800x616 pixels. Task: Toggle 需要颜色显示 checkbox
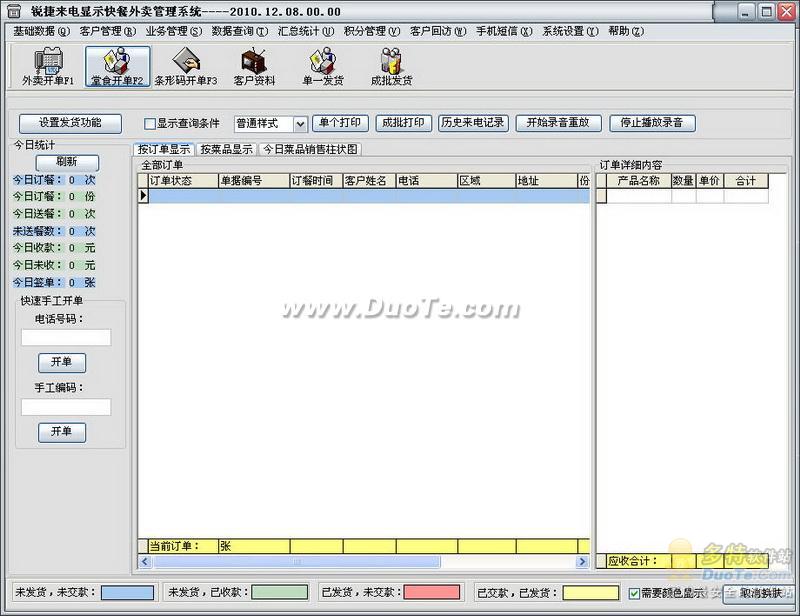[x=634, y=593]
